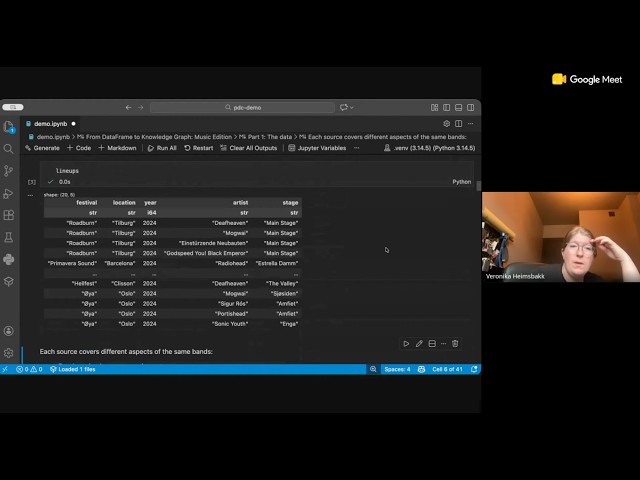Viewport: 640px width, 480px height.
Task: Open the Source Control view
Action: coord(9,171)
